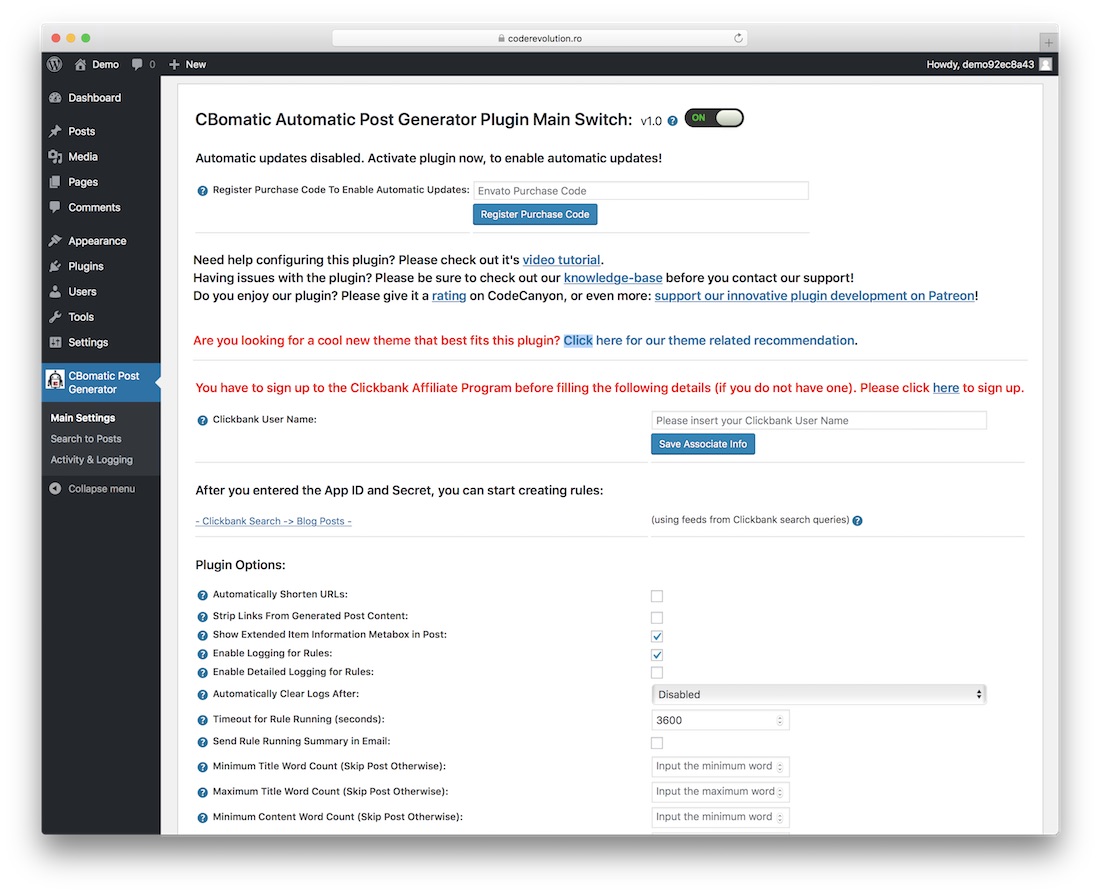This screenshot has height=894, width=1100.
Task: Click the Users icon in sidebar
Action: pos(55,291)
